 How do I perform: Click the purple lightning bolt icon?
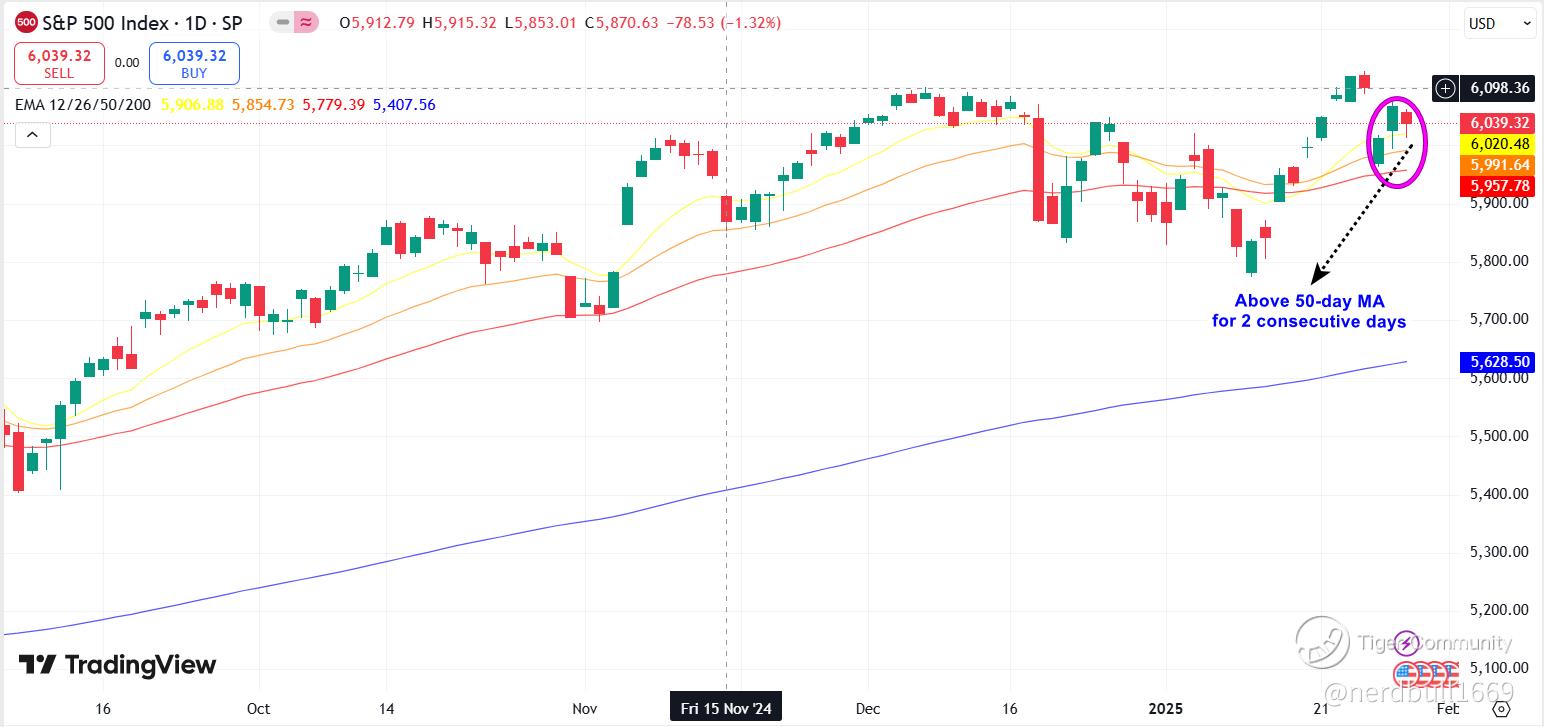click(x=1407, y=641)
